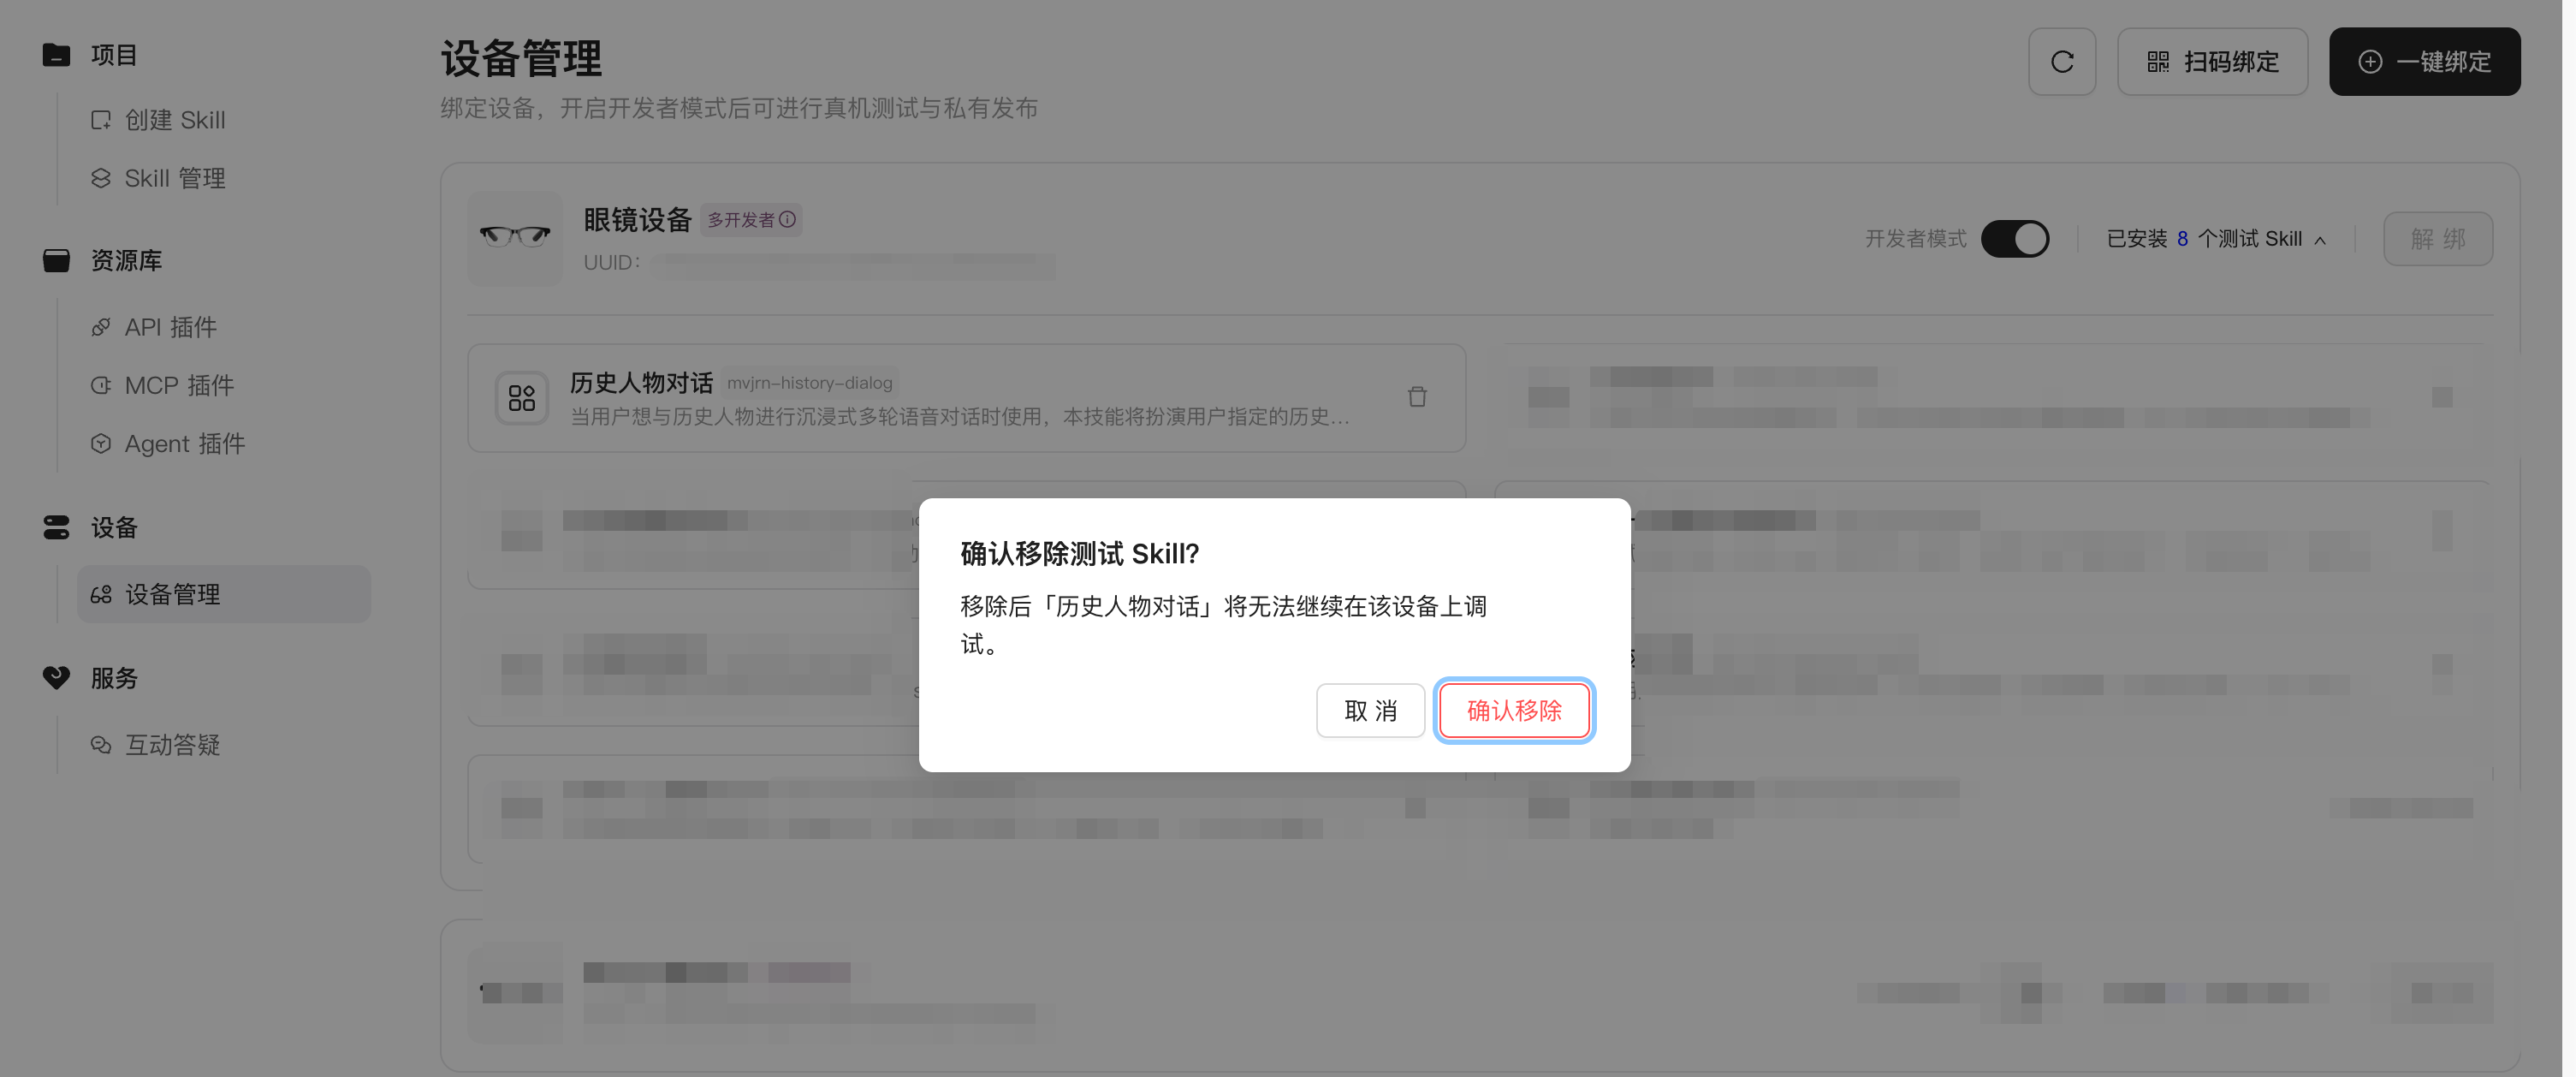Open 创建 Skill in the sidebar
2576x1077 pixels.
(x=175, y=120)
